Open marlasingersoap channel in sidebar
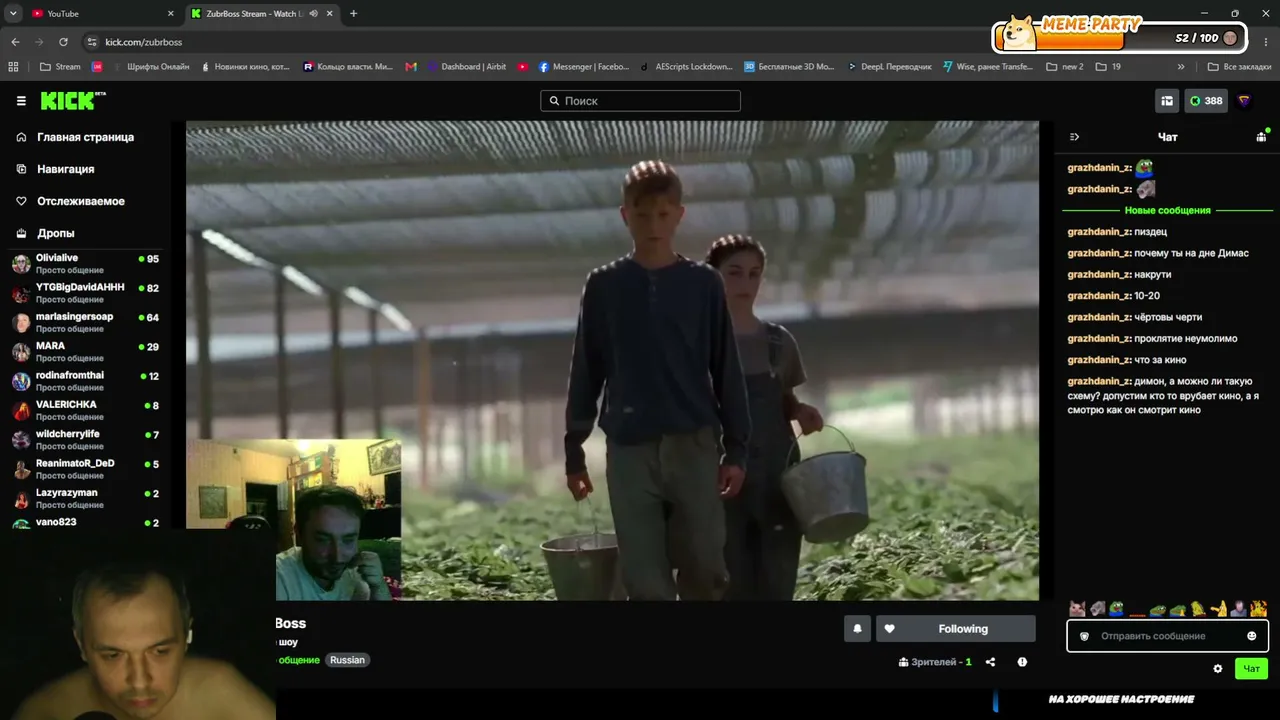The image size is (1280, 720). click(x=85, y=322)
